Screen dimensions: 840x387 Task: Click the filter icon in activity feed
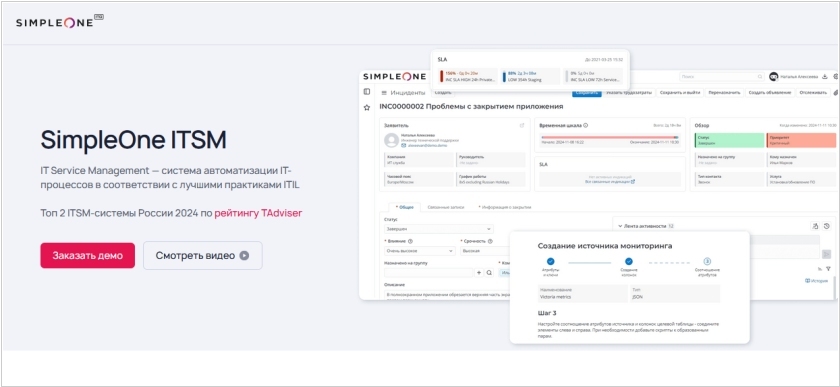point(829,269)
